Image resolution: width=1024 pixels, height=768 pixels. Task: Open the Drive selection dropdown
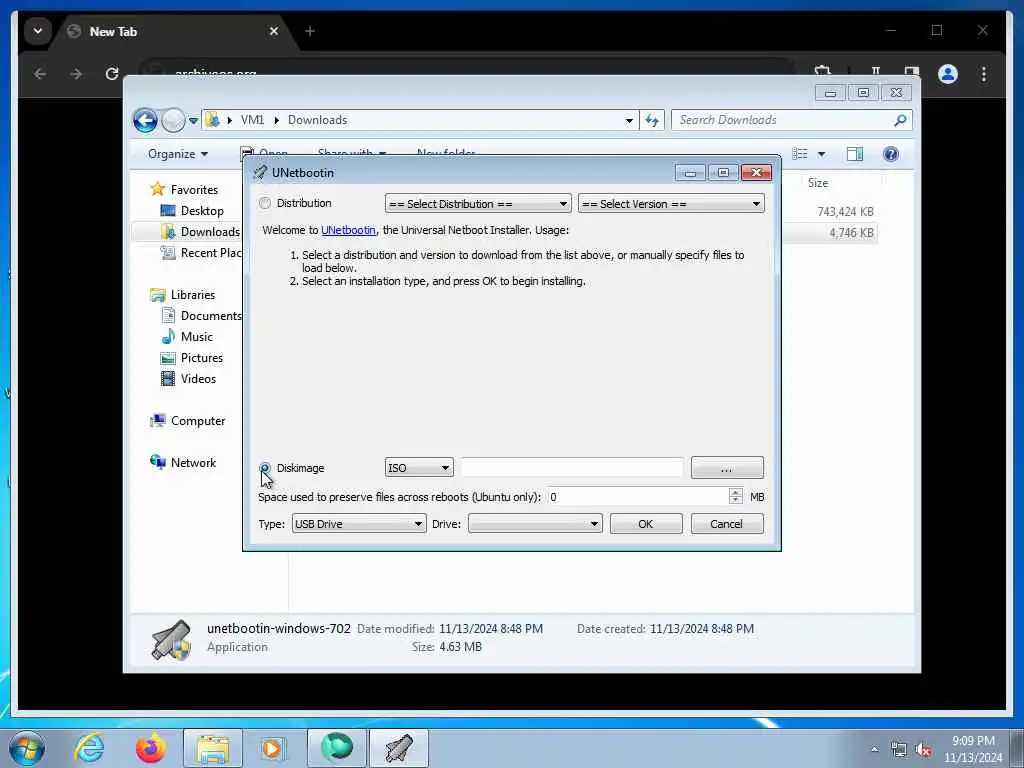pos(535,524)
